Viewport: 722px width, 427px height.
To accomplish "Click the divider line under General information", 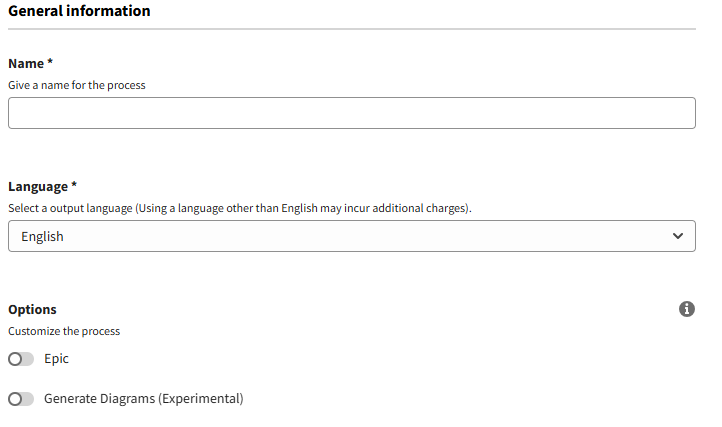I will click(351, 29).
